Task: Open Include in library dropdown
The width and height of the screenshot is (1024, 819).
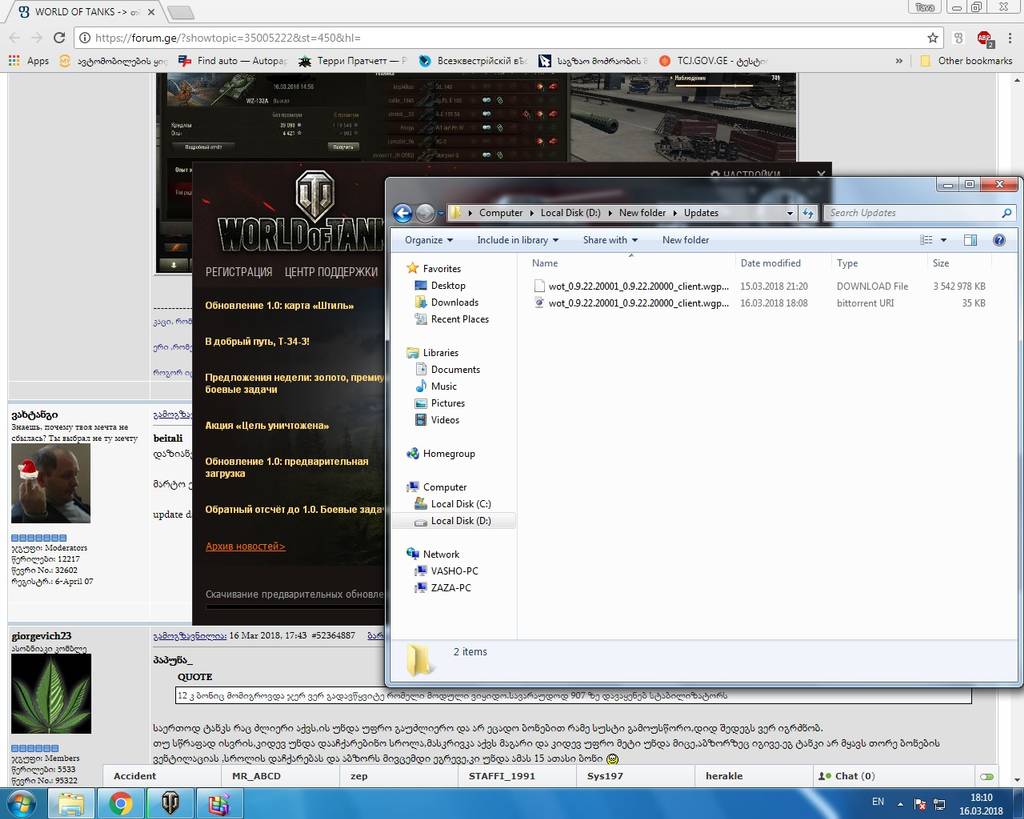Action: [x=518, y=240]
